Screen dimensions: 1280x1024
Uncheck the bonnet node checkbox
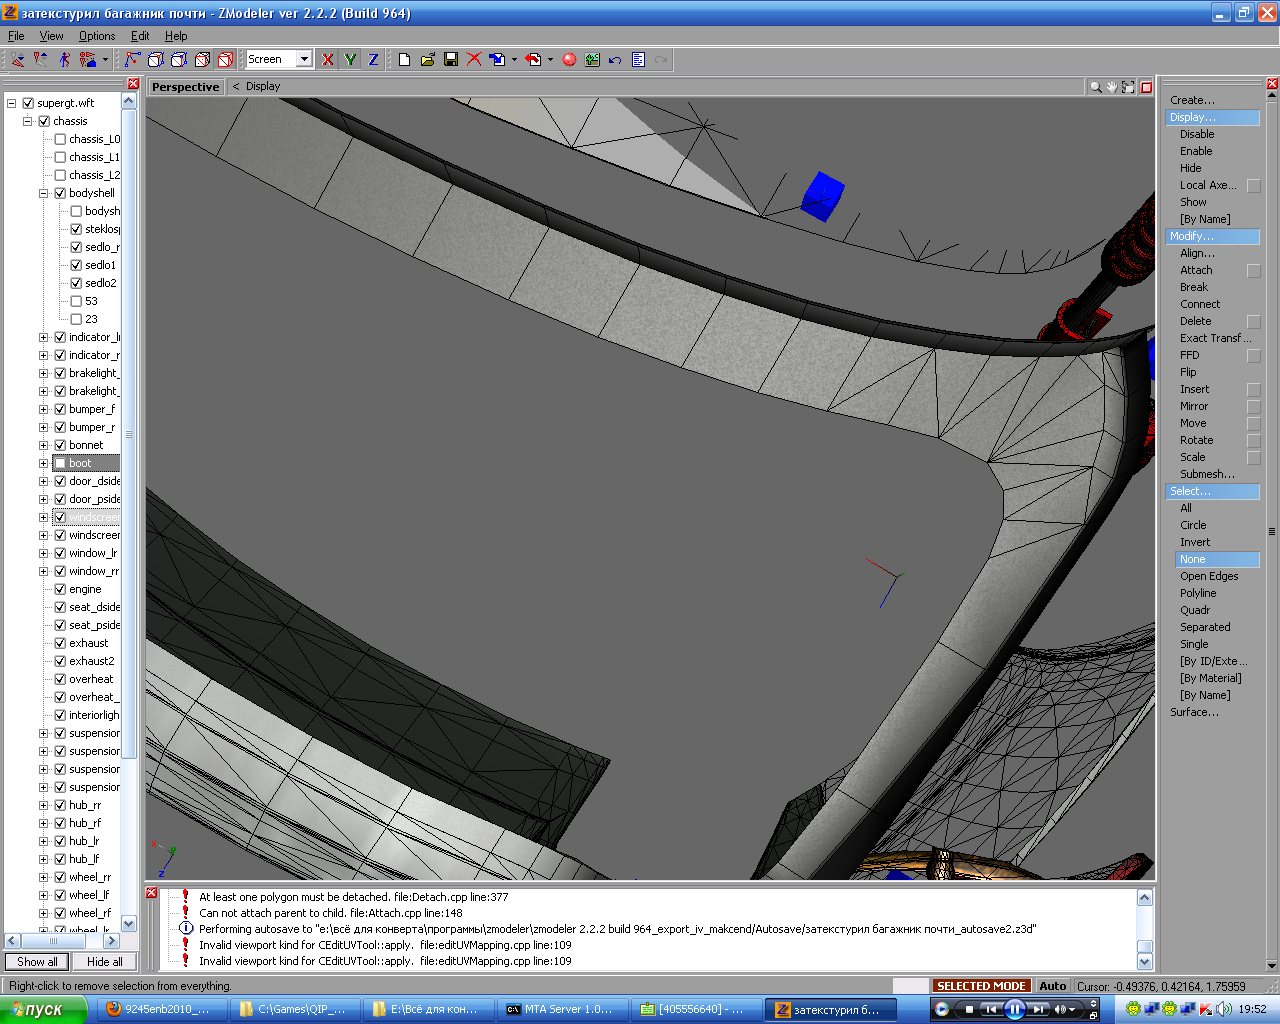[x=60, y=445]
